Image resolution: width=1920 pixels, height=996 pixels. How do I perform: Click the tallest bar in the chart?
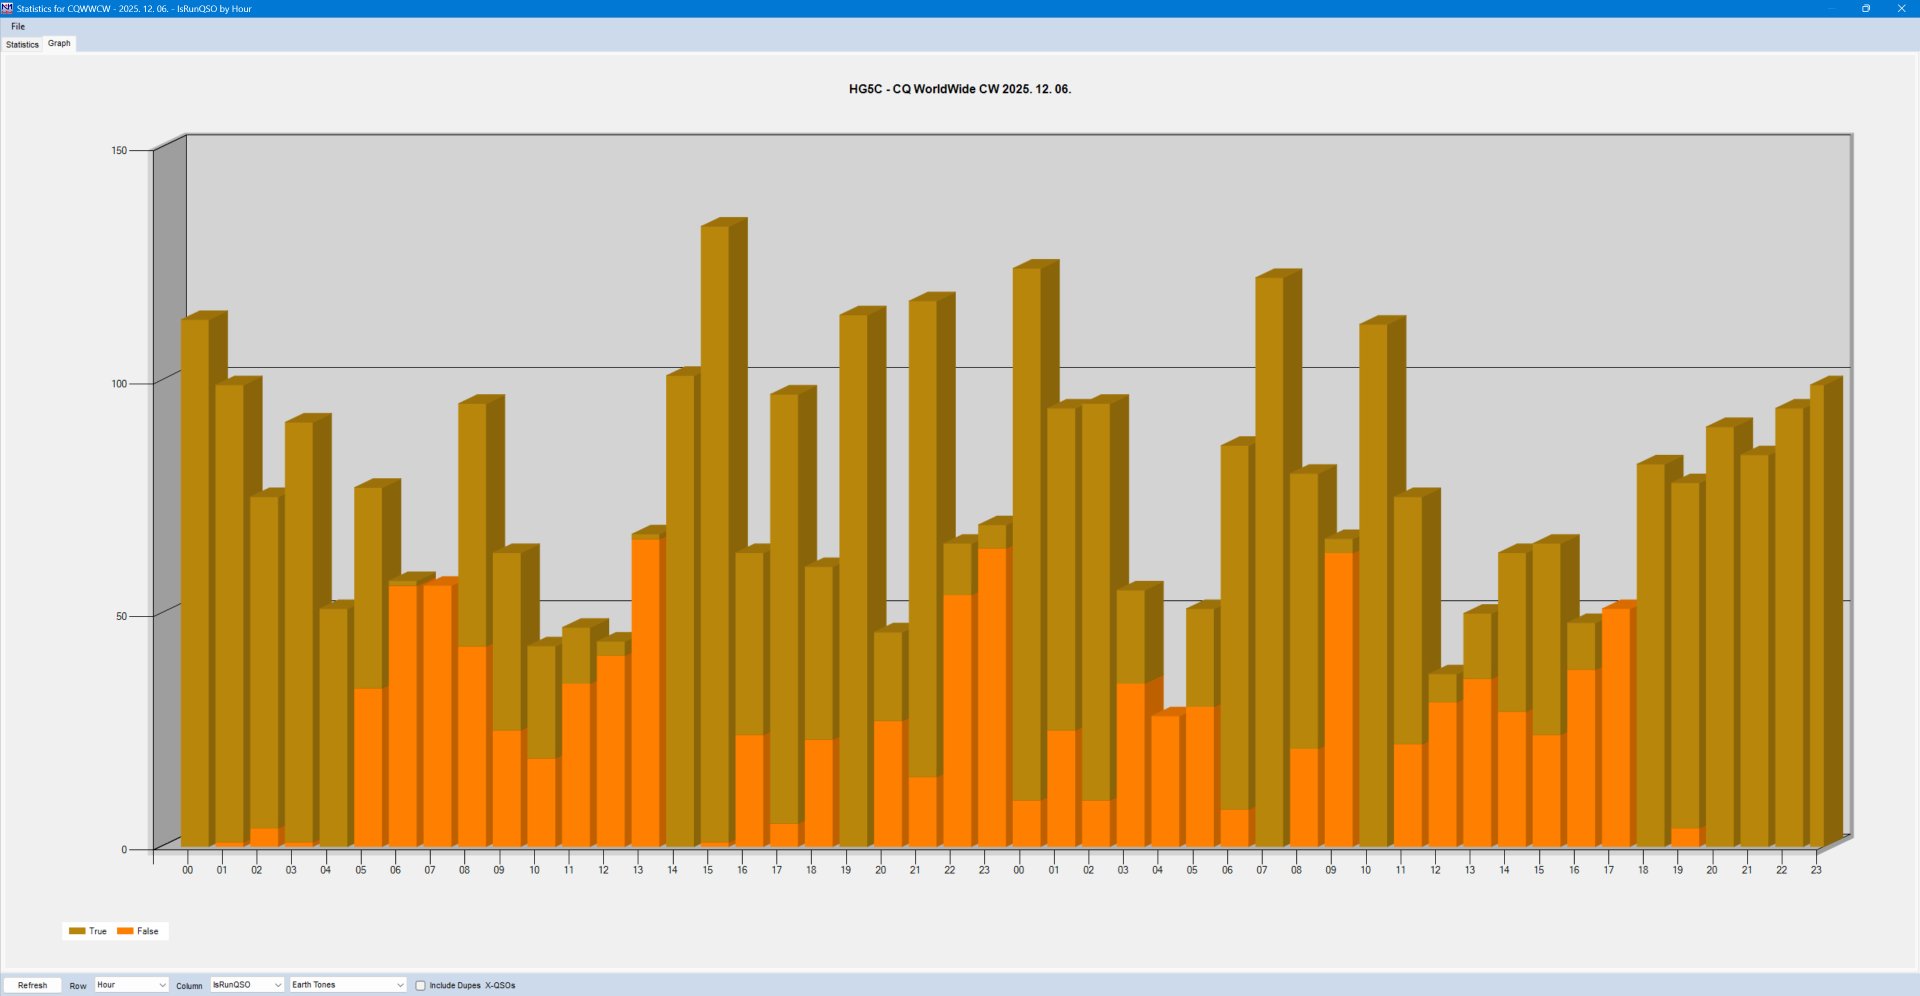(x=715, y=500)
